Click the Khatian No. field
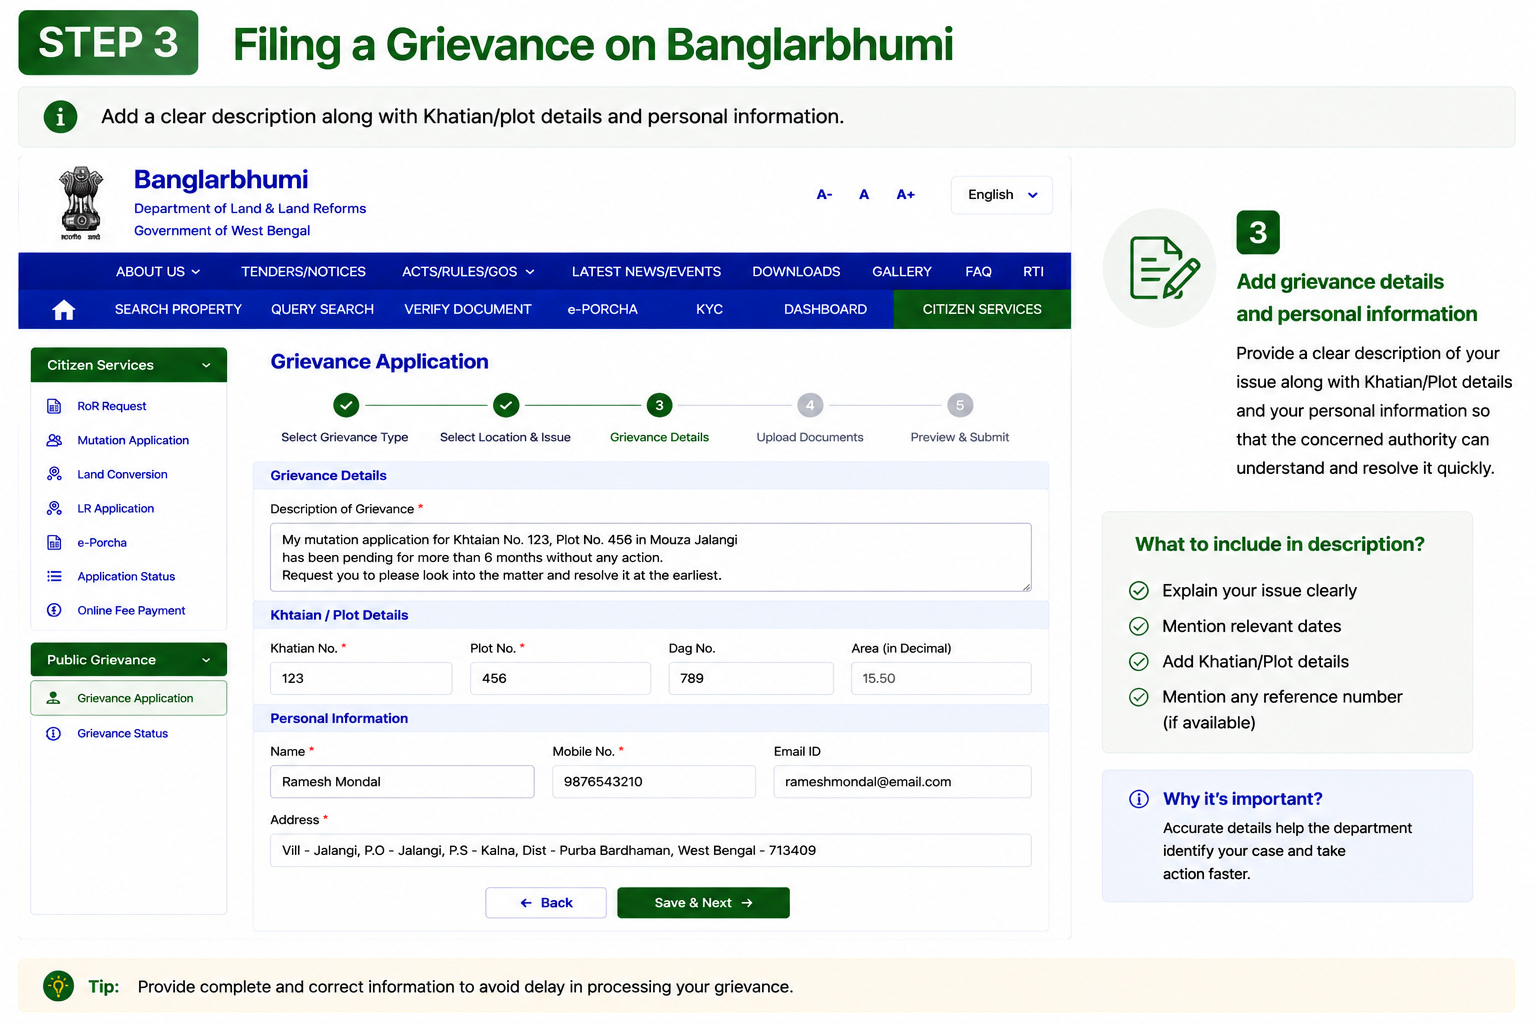The height and width of the screenshot is (1024, 1536). coord(361,678)
